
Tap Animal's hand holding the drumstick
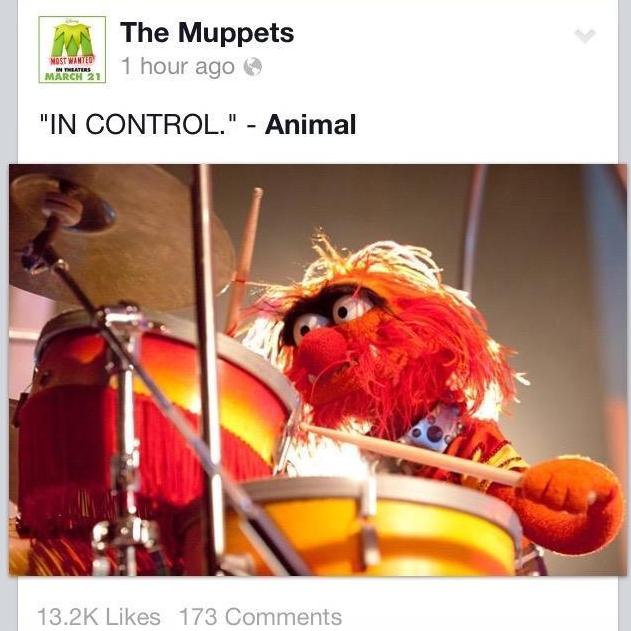tap(569, 505)
